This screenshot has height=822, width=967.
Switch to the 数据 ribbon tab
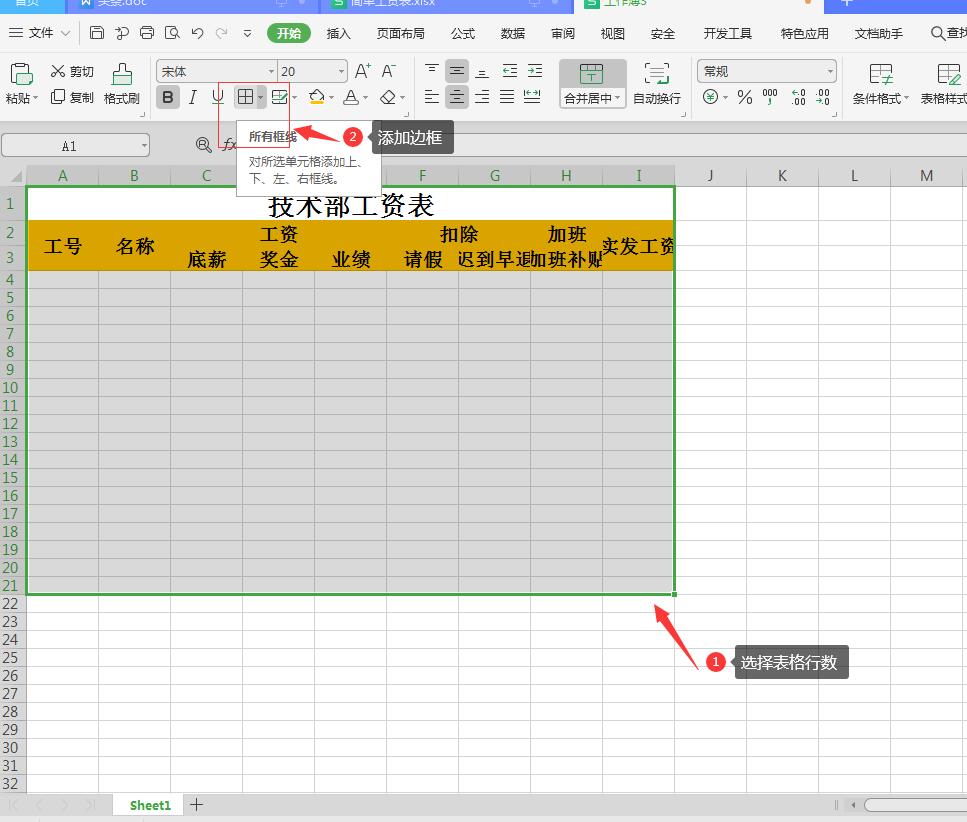512,32
